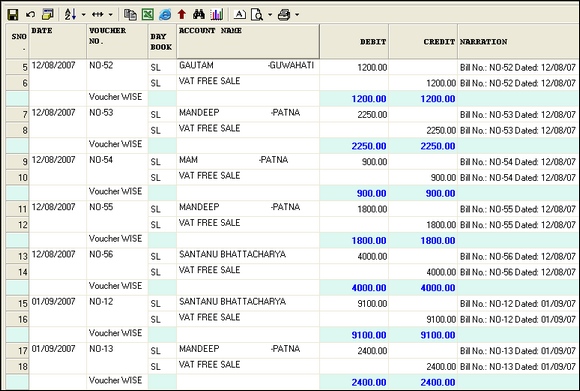
Task: Click the debit amount 4000.00 in row 13
Action: [372, 256]
